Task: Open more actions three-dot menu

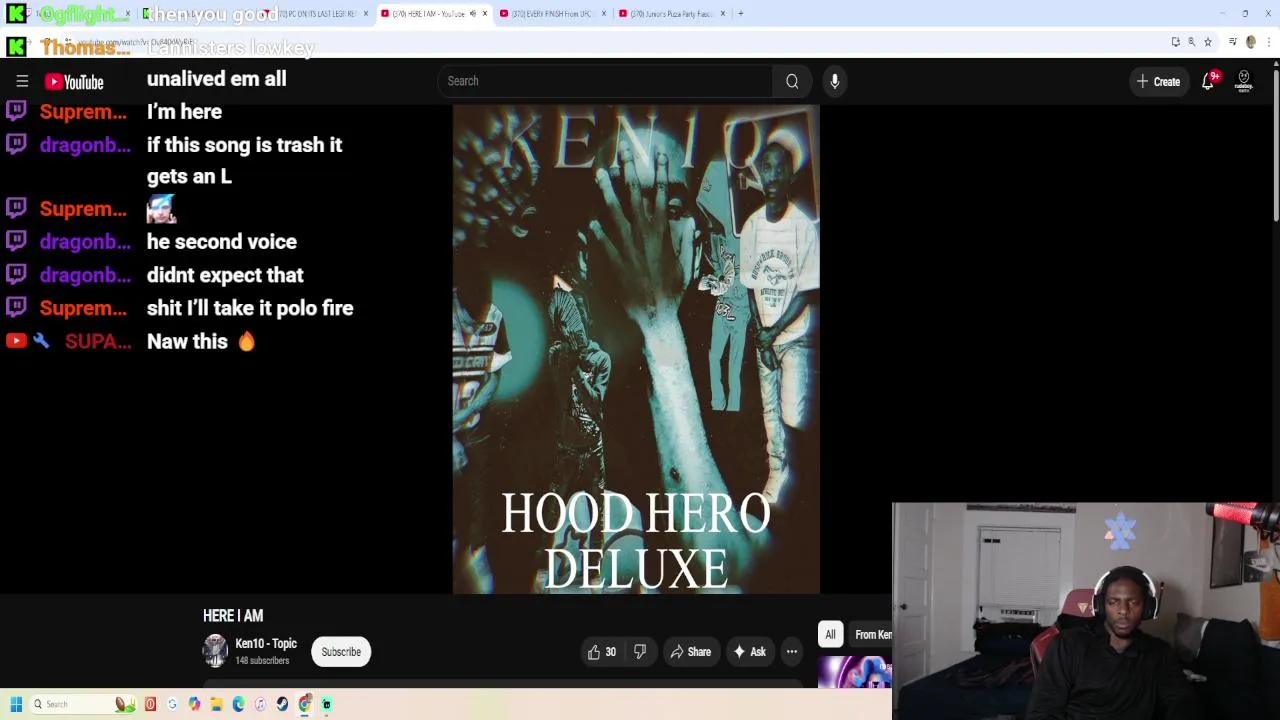Action: point(792,652)
